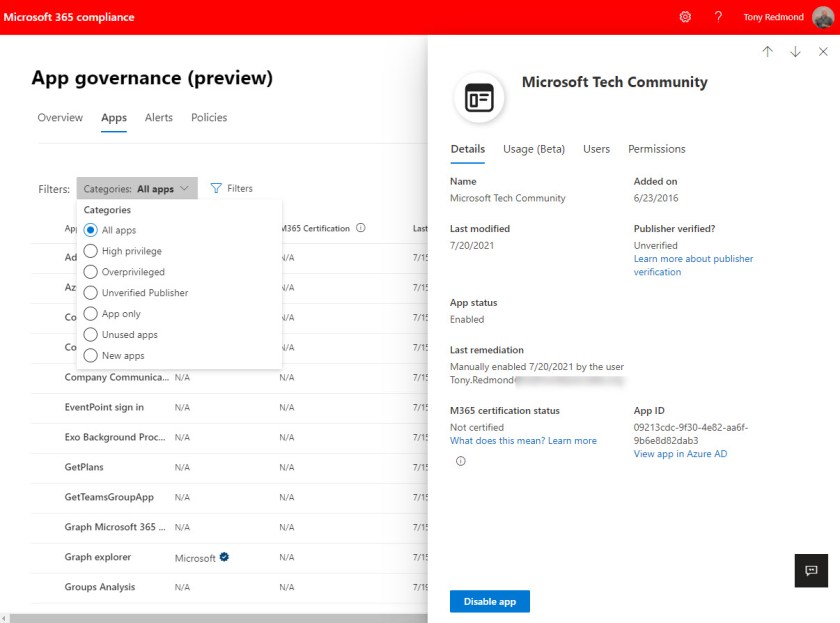Open the Apps tab
This screenshot has width=840, height=623.
(114, 118)
